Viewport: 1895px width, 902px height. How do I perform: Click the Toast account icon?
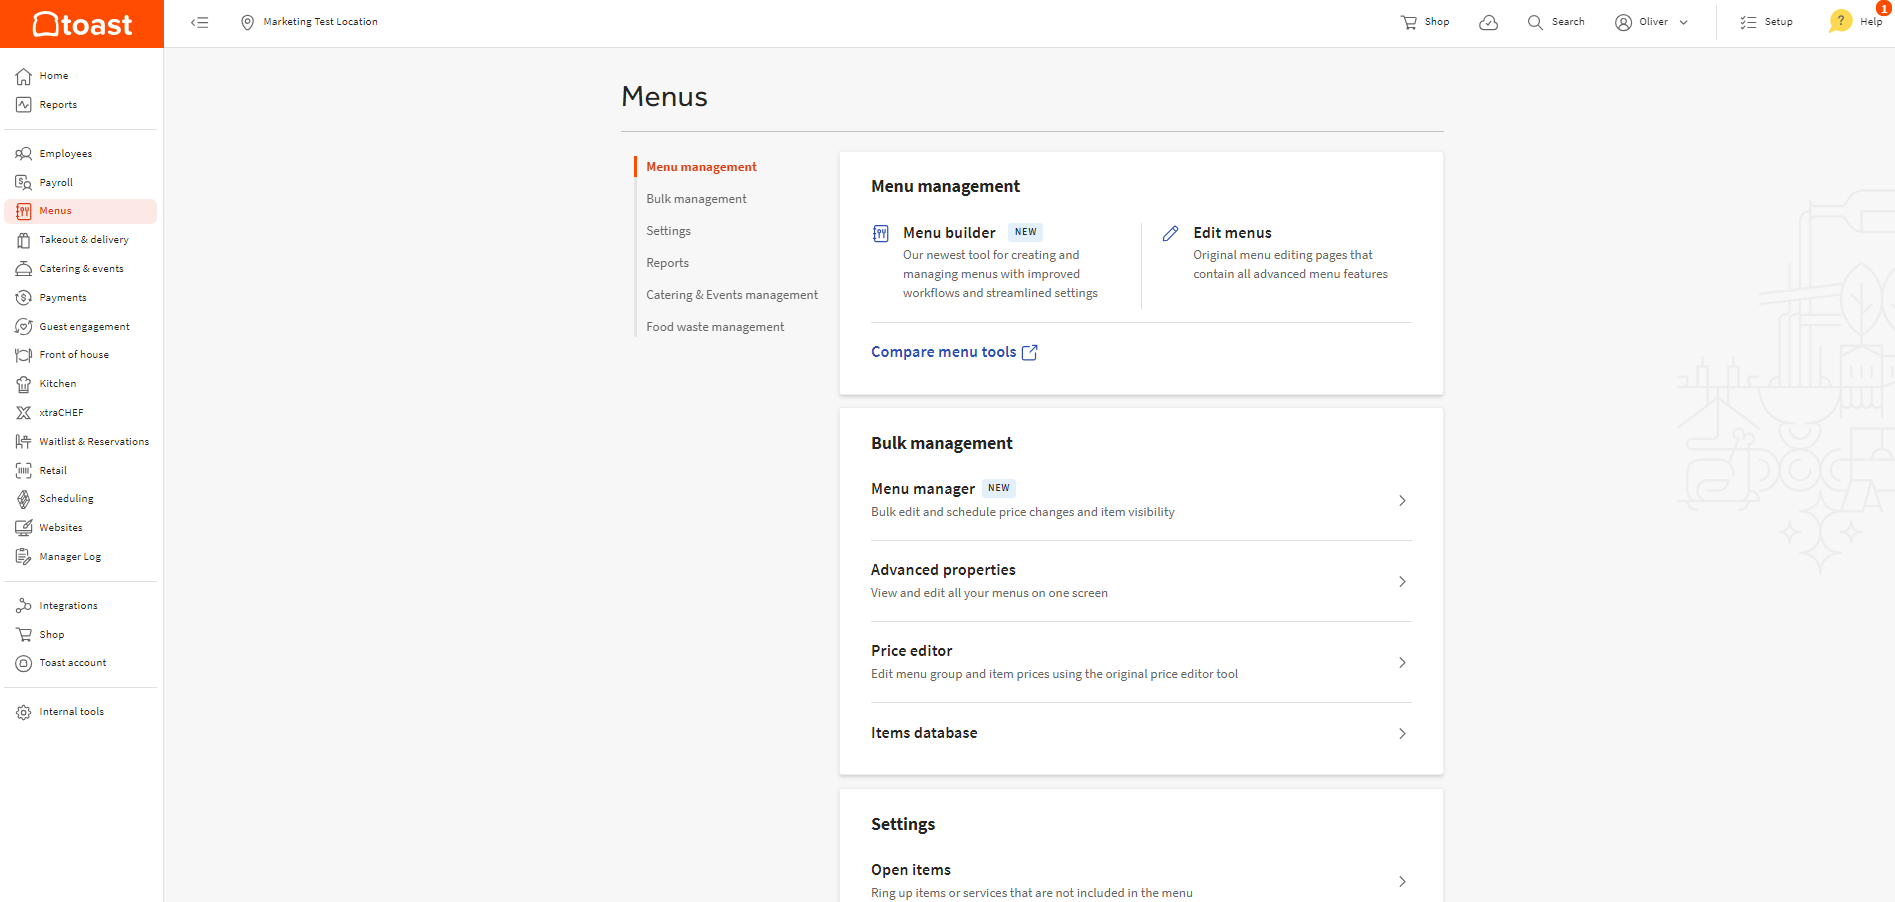point(24,663)
